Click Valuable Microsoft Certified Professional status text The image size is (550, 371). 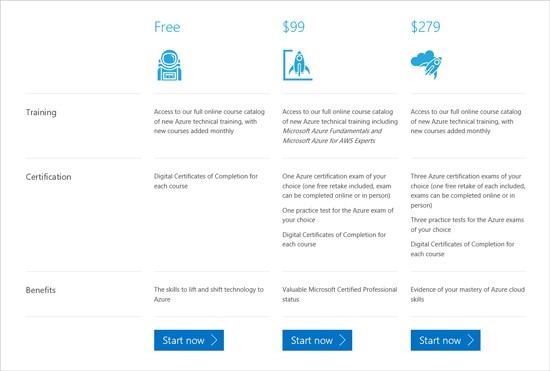pos(340,294)
